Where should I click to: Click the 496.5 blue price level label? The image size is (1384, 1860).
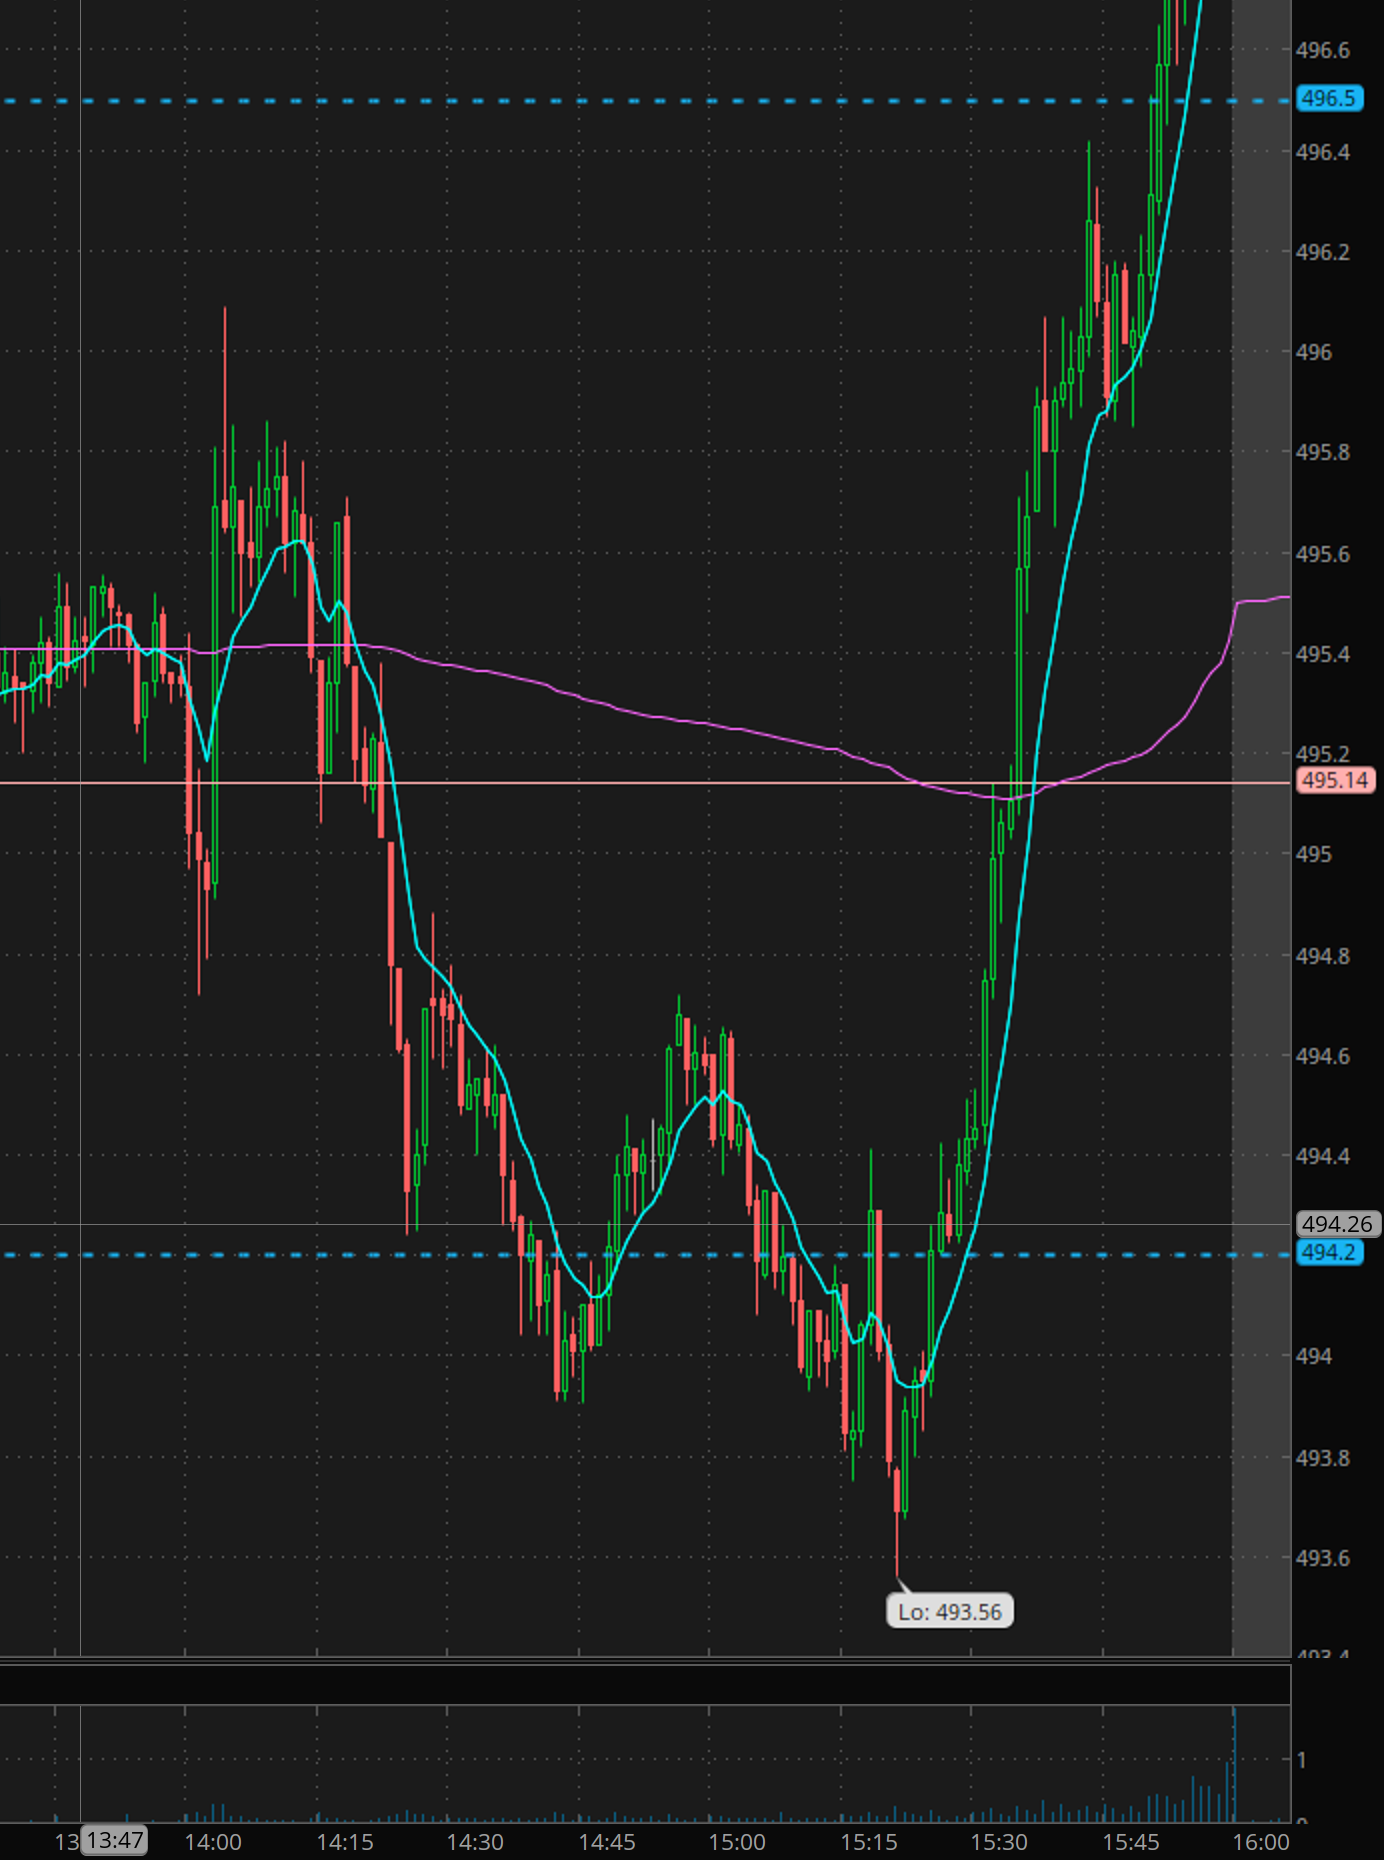[x=1329, y=99]
